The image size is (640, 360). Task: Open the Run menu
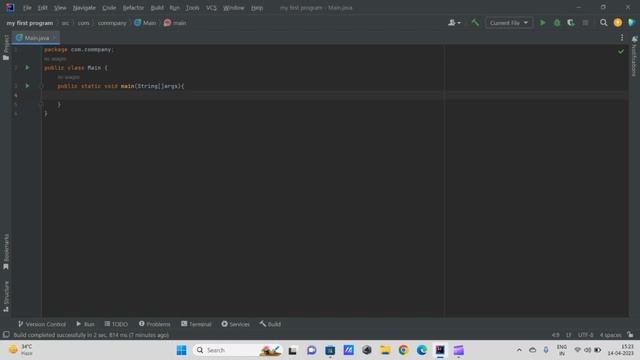click(175, 8)
